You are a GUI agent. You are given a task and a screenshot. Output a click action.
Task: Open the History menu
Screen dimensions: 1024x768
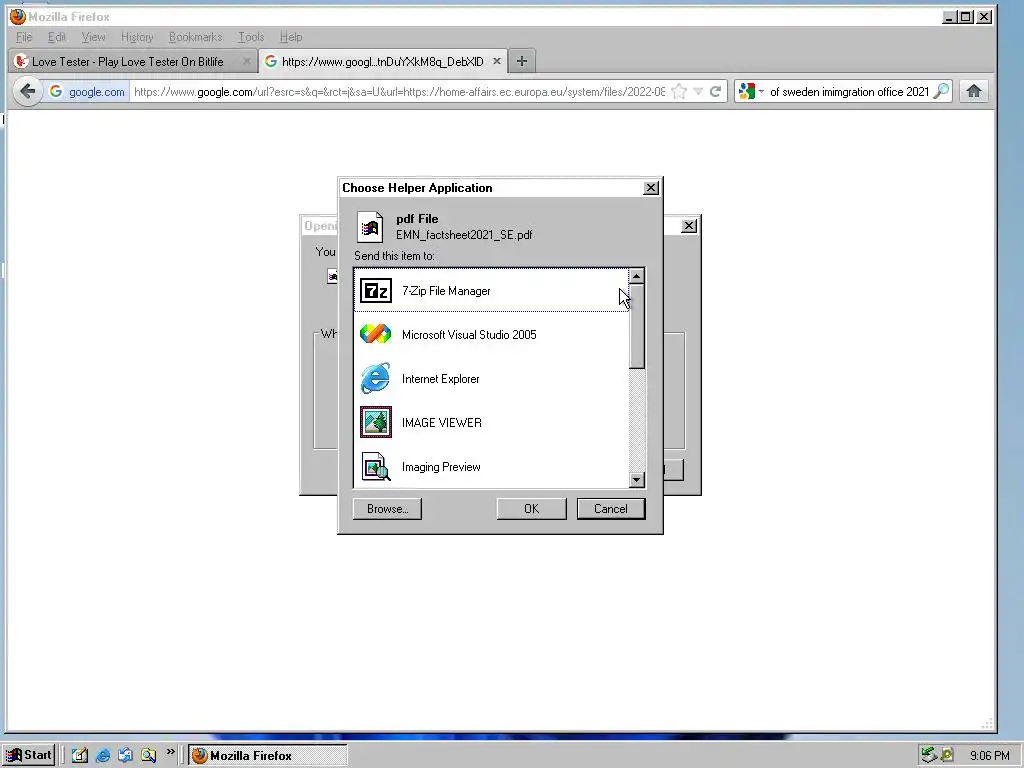pyautogui.click(x=137, y=37)
